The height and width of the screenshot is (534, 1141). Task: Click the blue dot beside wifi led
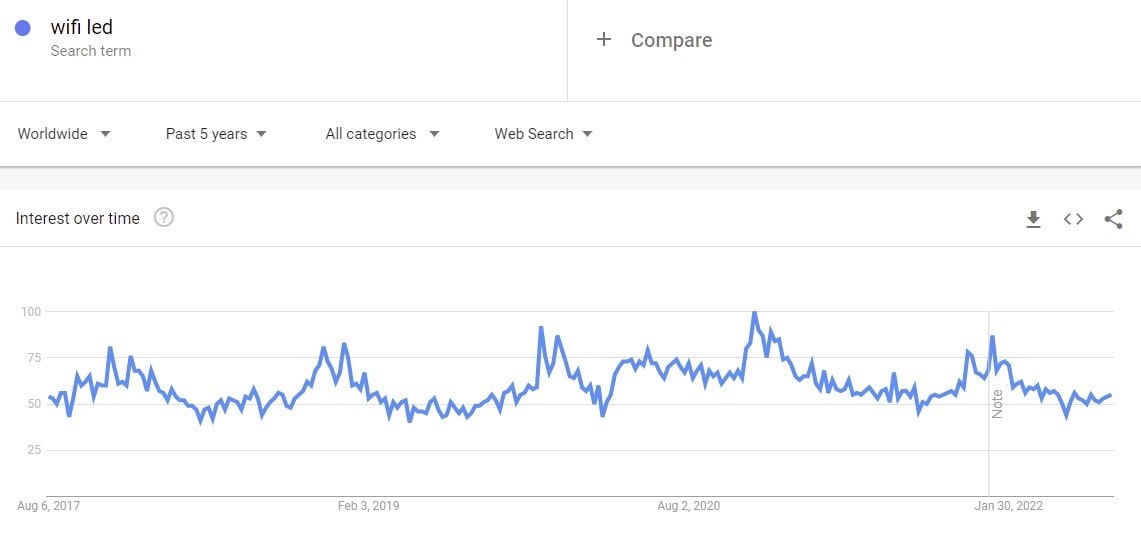coord(24,29)
